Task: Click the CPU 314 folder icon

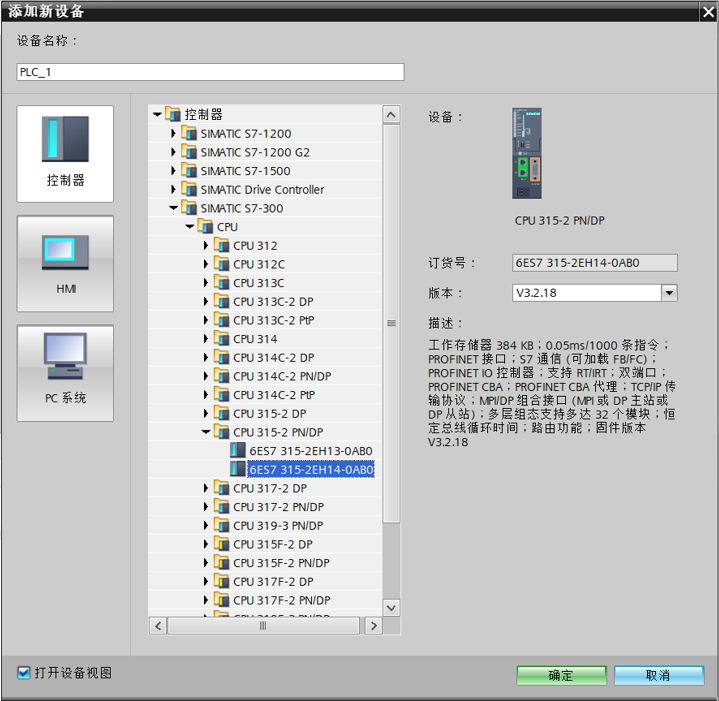Action: [x=221, y=339]
